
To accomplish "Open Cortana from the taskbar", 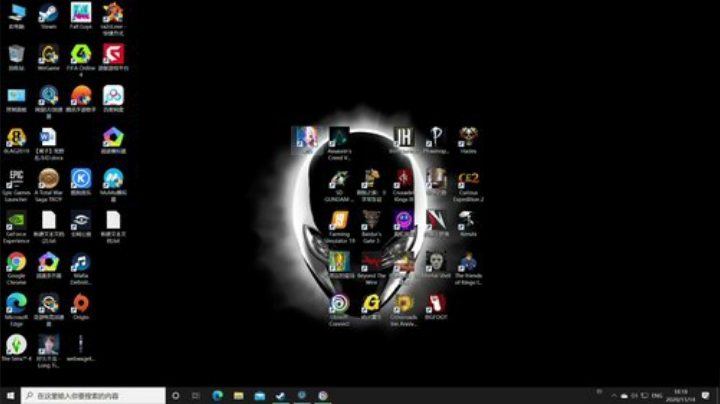I will click(175, 395).
